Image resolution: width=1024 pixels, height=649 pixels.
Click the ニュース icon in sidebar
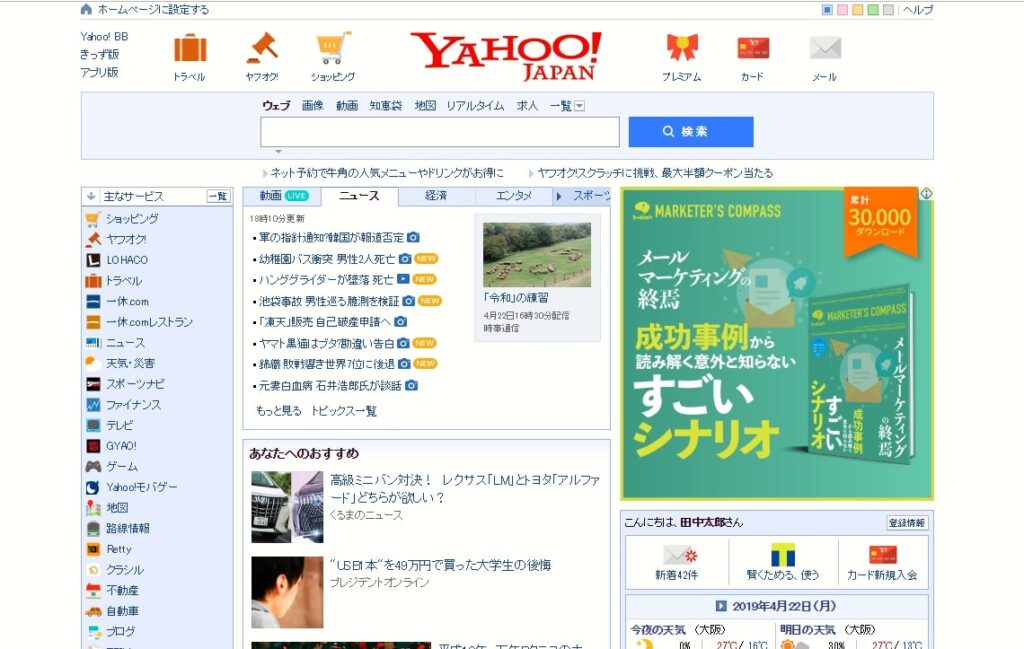[x=93, y=343]
